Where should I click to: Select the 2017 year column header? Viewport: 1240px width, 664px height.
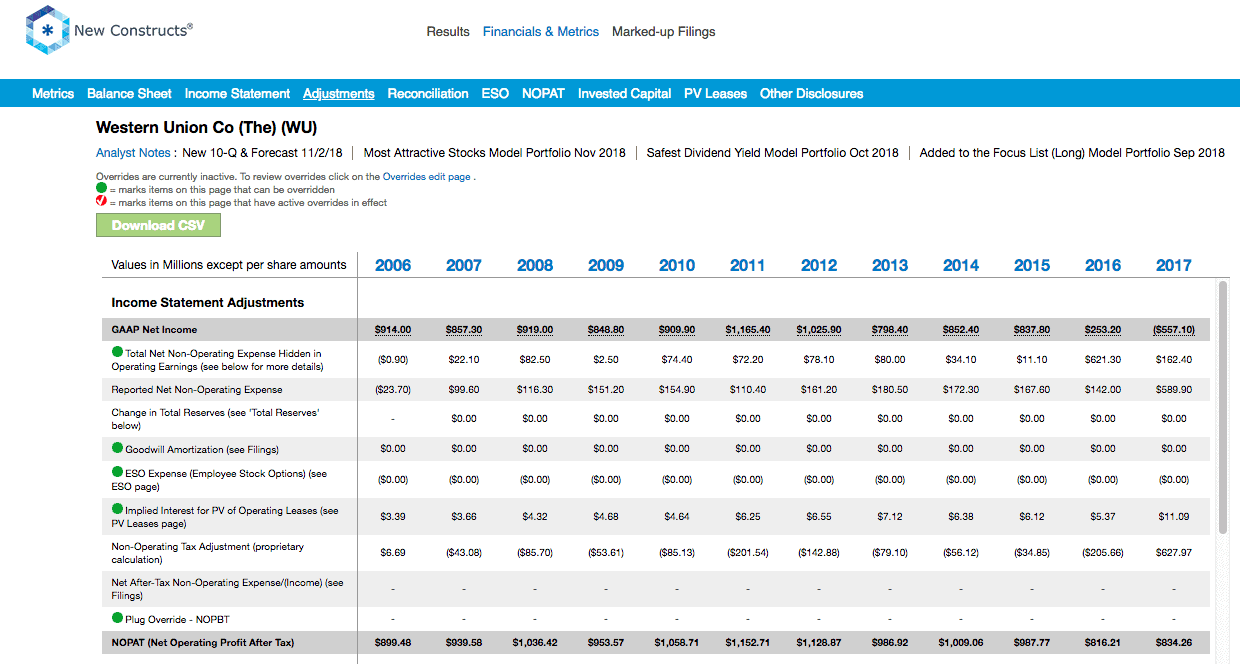point(1174,265)
